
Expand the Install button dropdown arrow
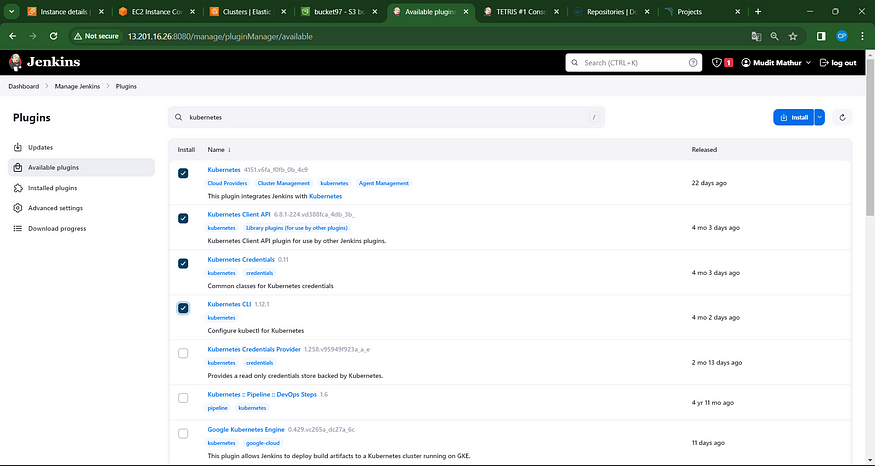click(819, 117)
